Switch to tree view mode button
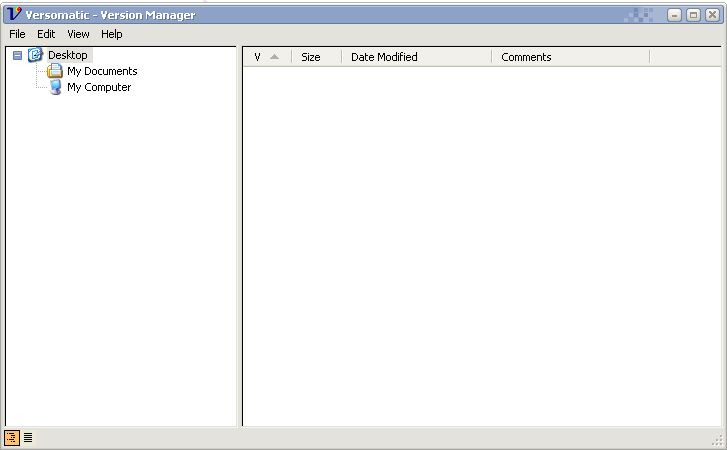Image resolution: width=727 pixels, height=450 pixels. [x=12, y=437]
